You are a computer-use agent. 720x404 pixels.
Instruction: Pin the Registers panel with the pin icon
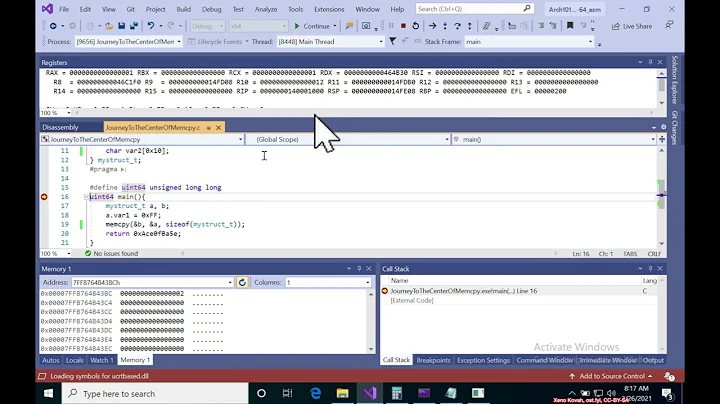[650, 62]
